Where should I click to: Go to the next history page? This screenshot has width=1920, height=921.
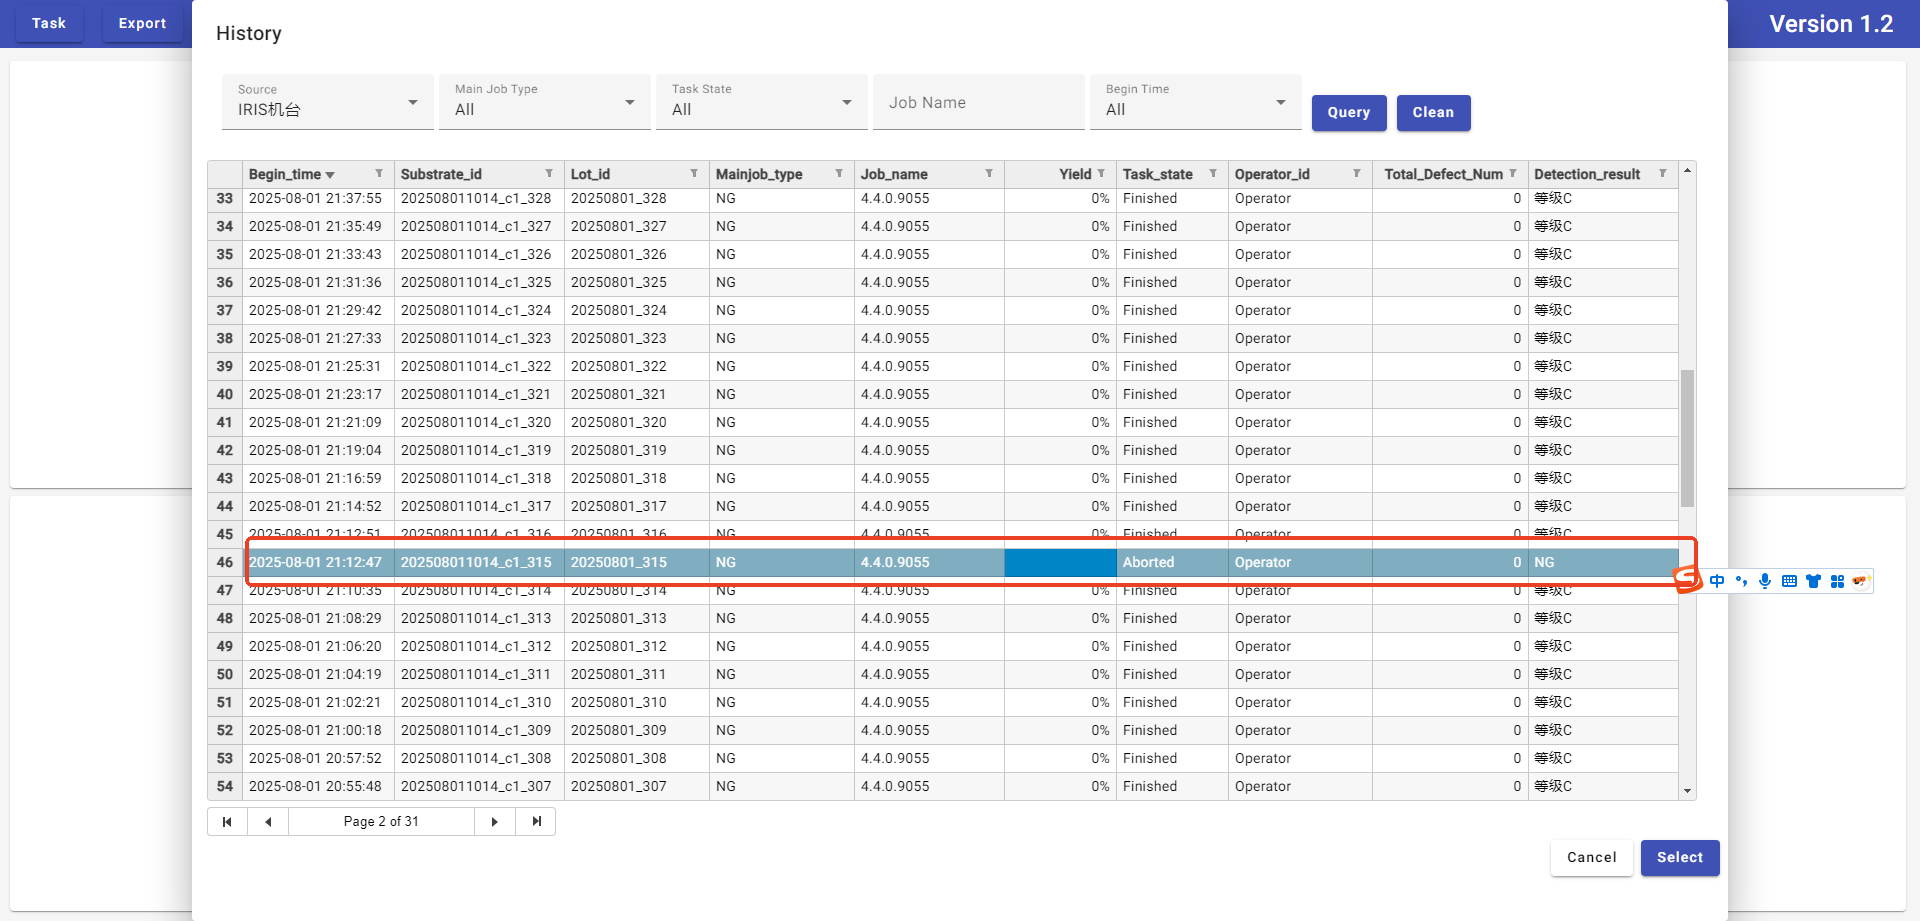click(494, 822)
